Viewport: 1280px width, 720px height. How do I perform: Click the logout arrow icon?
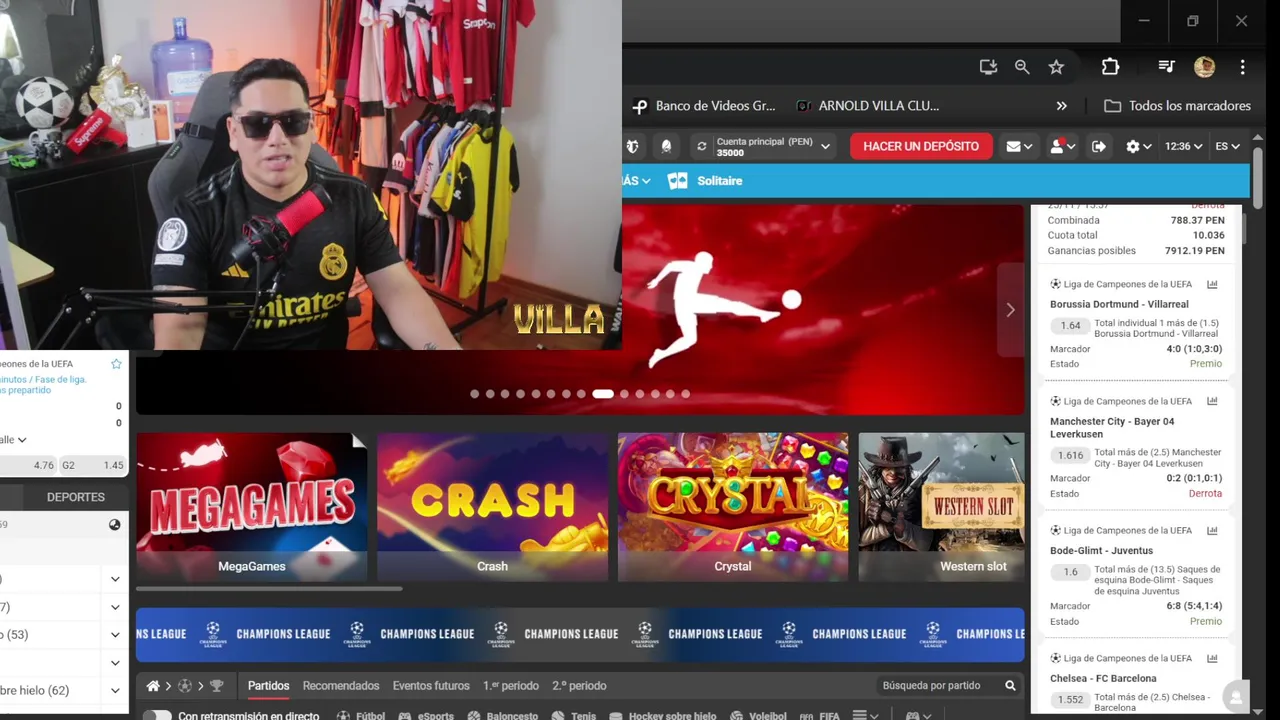pyautogui.click(x=1098, y=146)
